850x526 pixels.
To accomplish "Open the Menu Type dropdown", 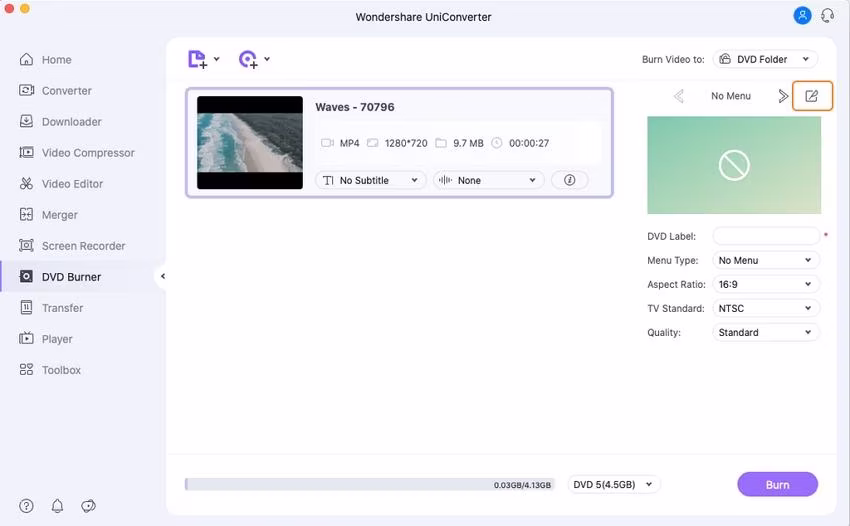I will [x=765, y=260].
